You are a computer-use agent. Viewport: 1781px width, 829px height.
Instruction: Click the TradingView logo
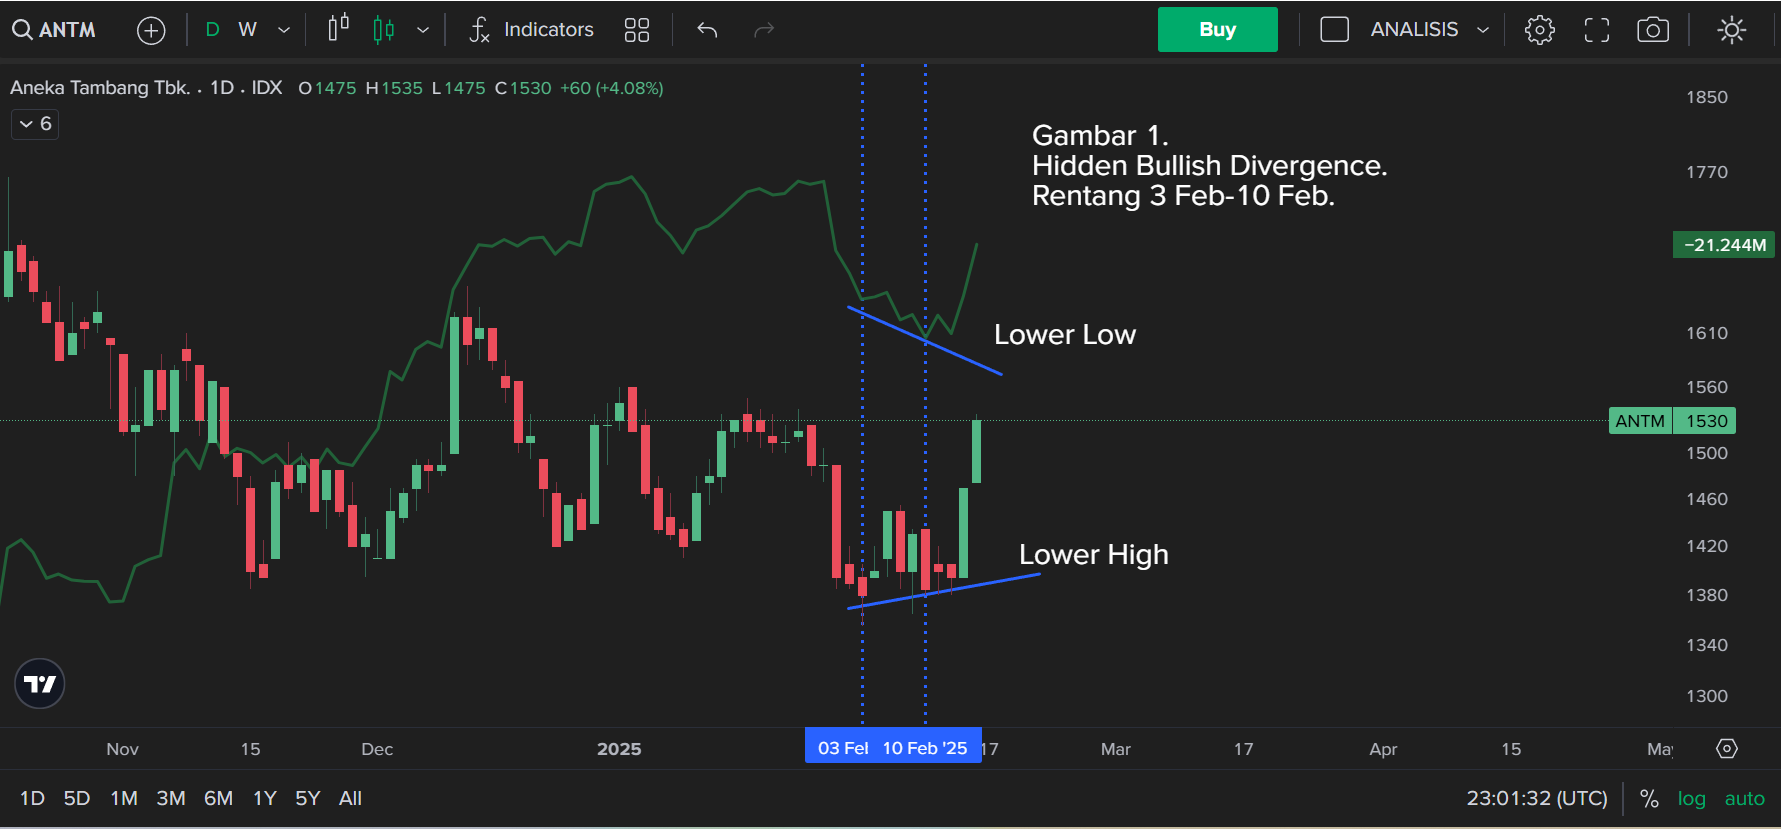pyautogui.click(x=40, y=684)
